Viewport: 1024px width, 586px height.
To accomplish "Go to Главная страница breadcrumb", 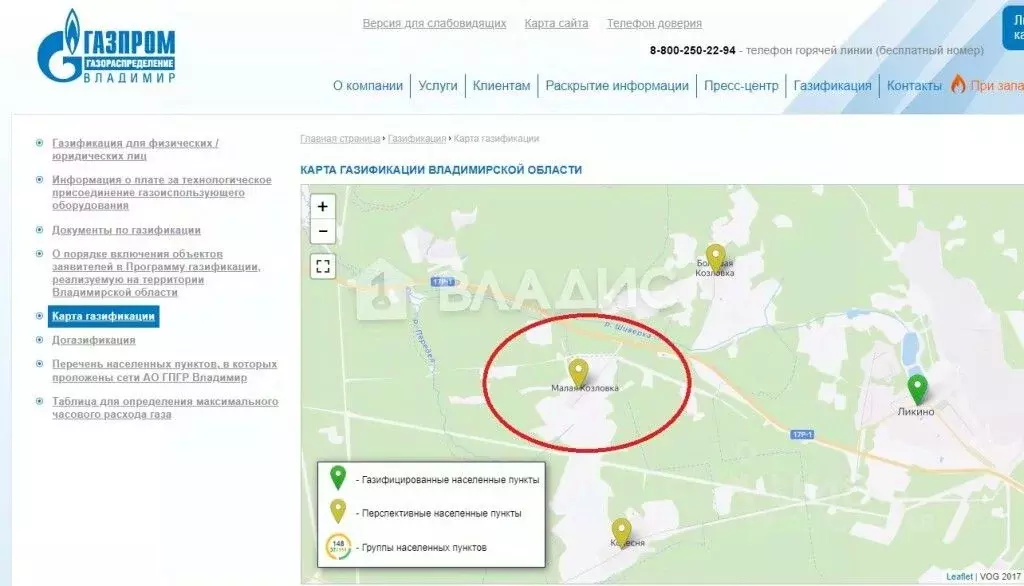I will click(340, 138).
